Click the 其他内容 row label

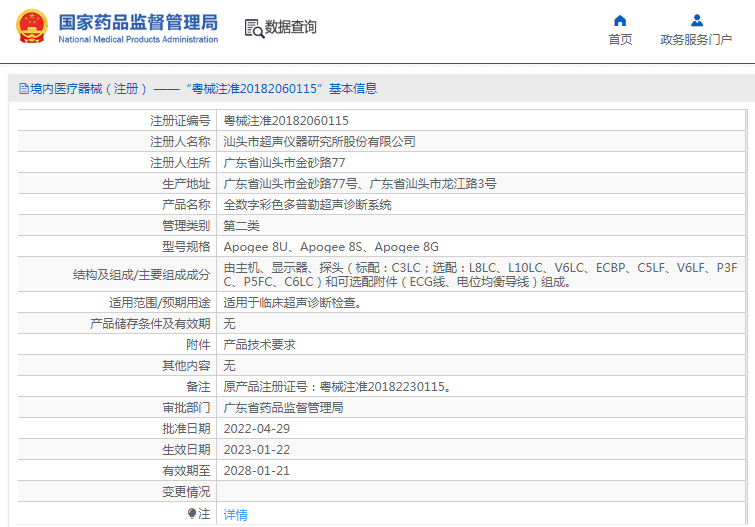pos(186,366)
